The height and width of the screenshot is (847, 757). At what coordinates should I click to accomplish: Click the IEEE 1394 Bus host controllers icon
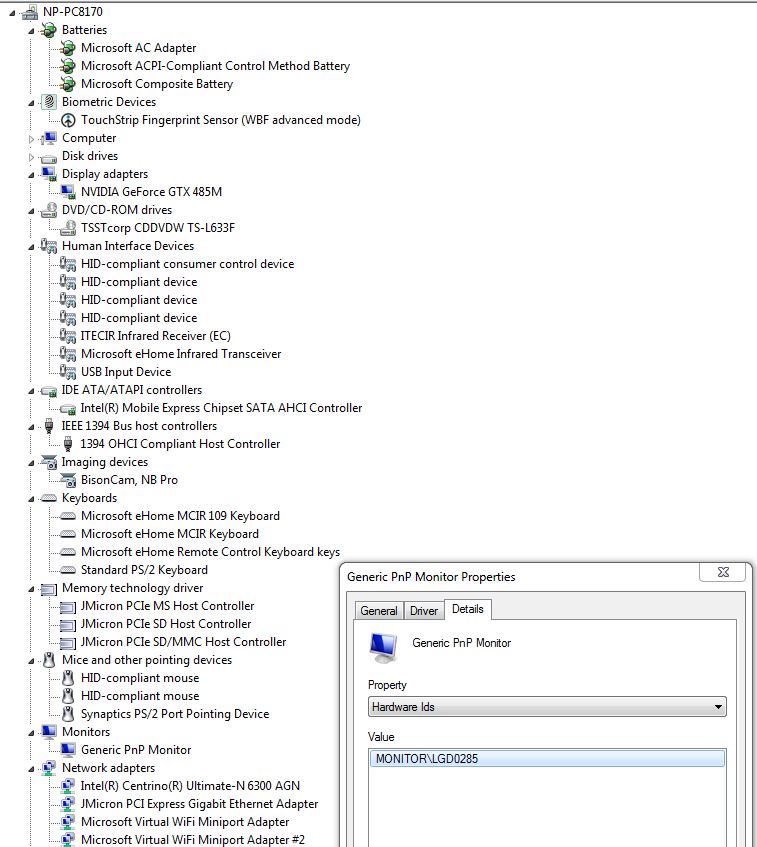[x=49, y=426]
